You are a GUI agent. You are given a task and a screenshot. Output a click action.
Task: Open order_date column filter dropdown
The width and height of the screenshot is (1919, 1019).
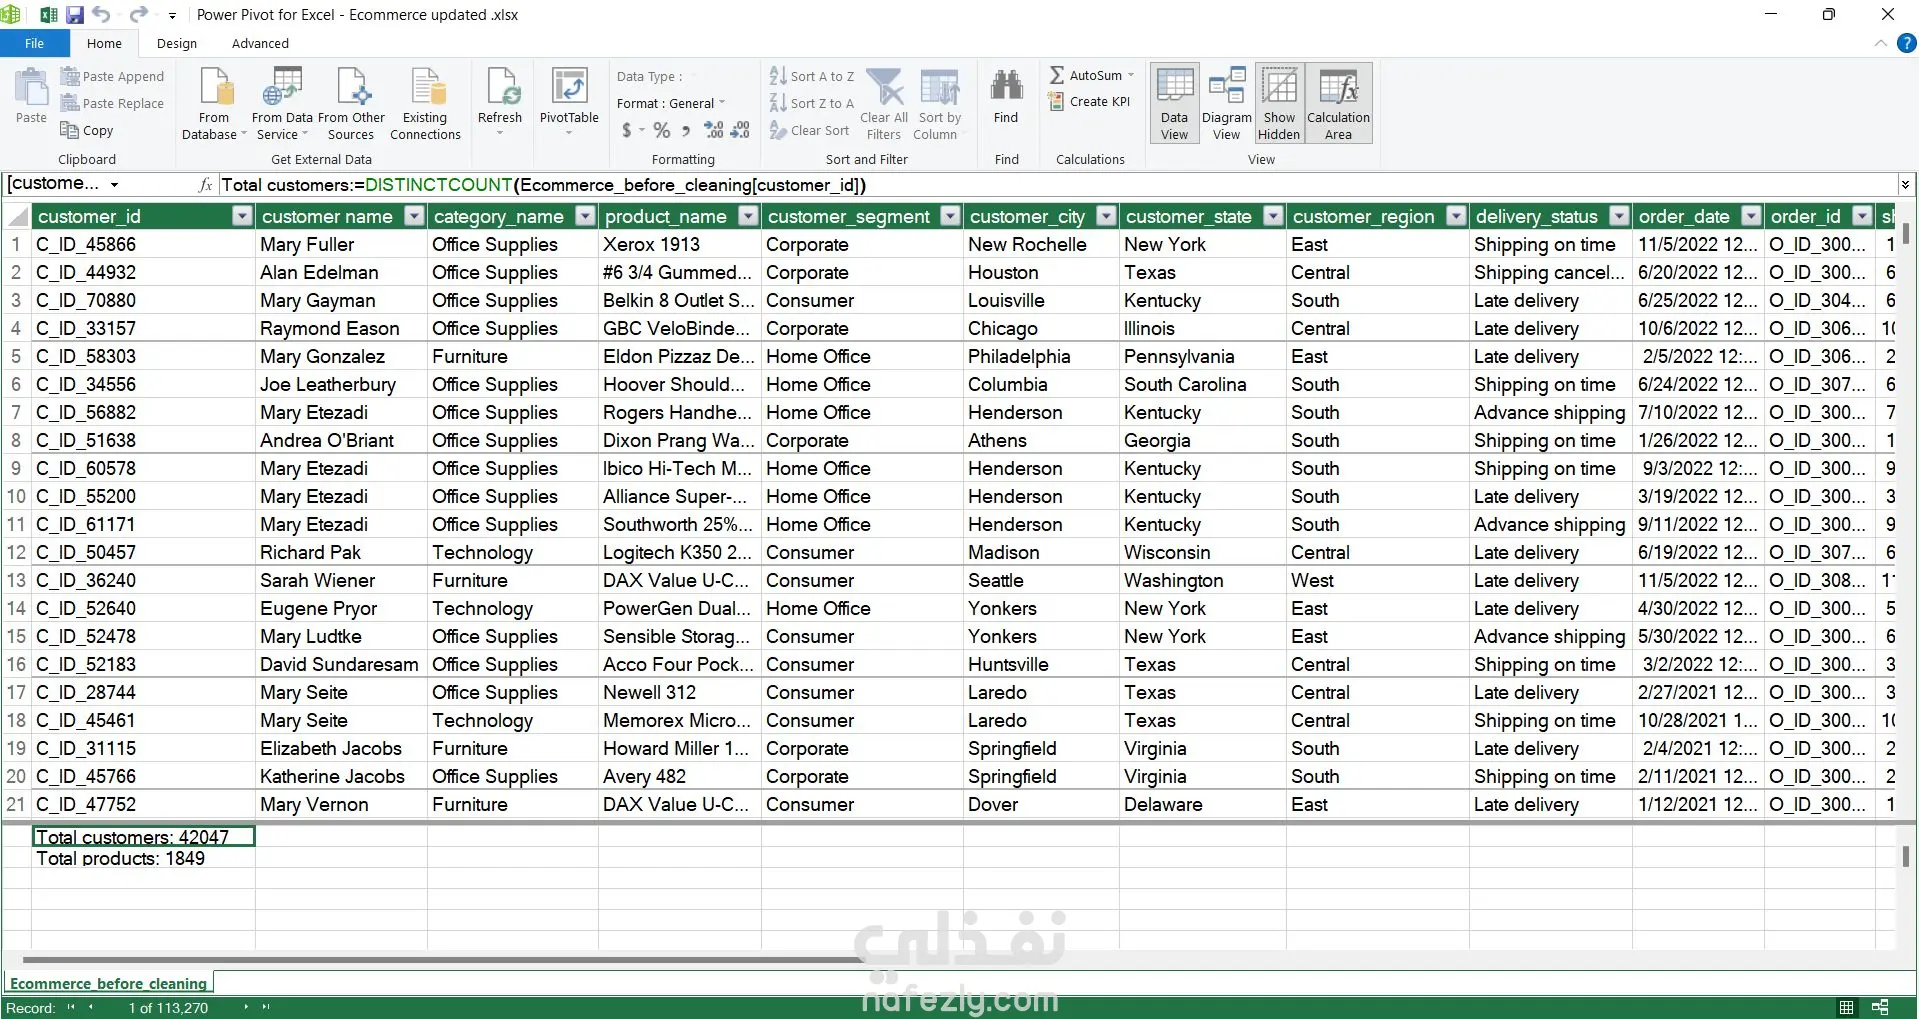(x=1751, y=216)
